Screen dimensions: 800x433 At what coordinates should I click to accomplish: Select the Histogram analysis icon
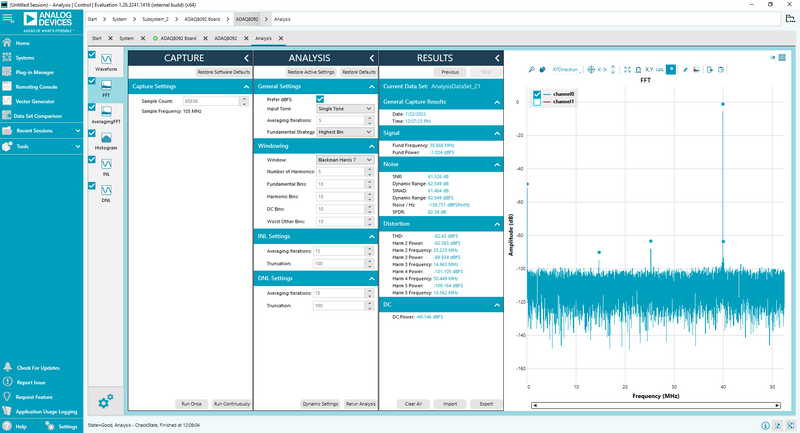106,138
